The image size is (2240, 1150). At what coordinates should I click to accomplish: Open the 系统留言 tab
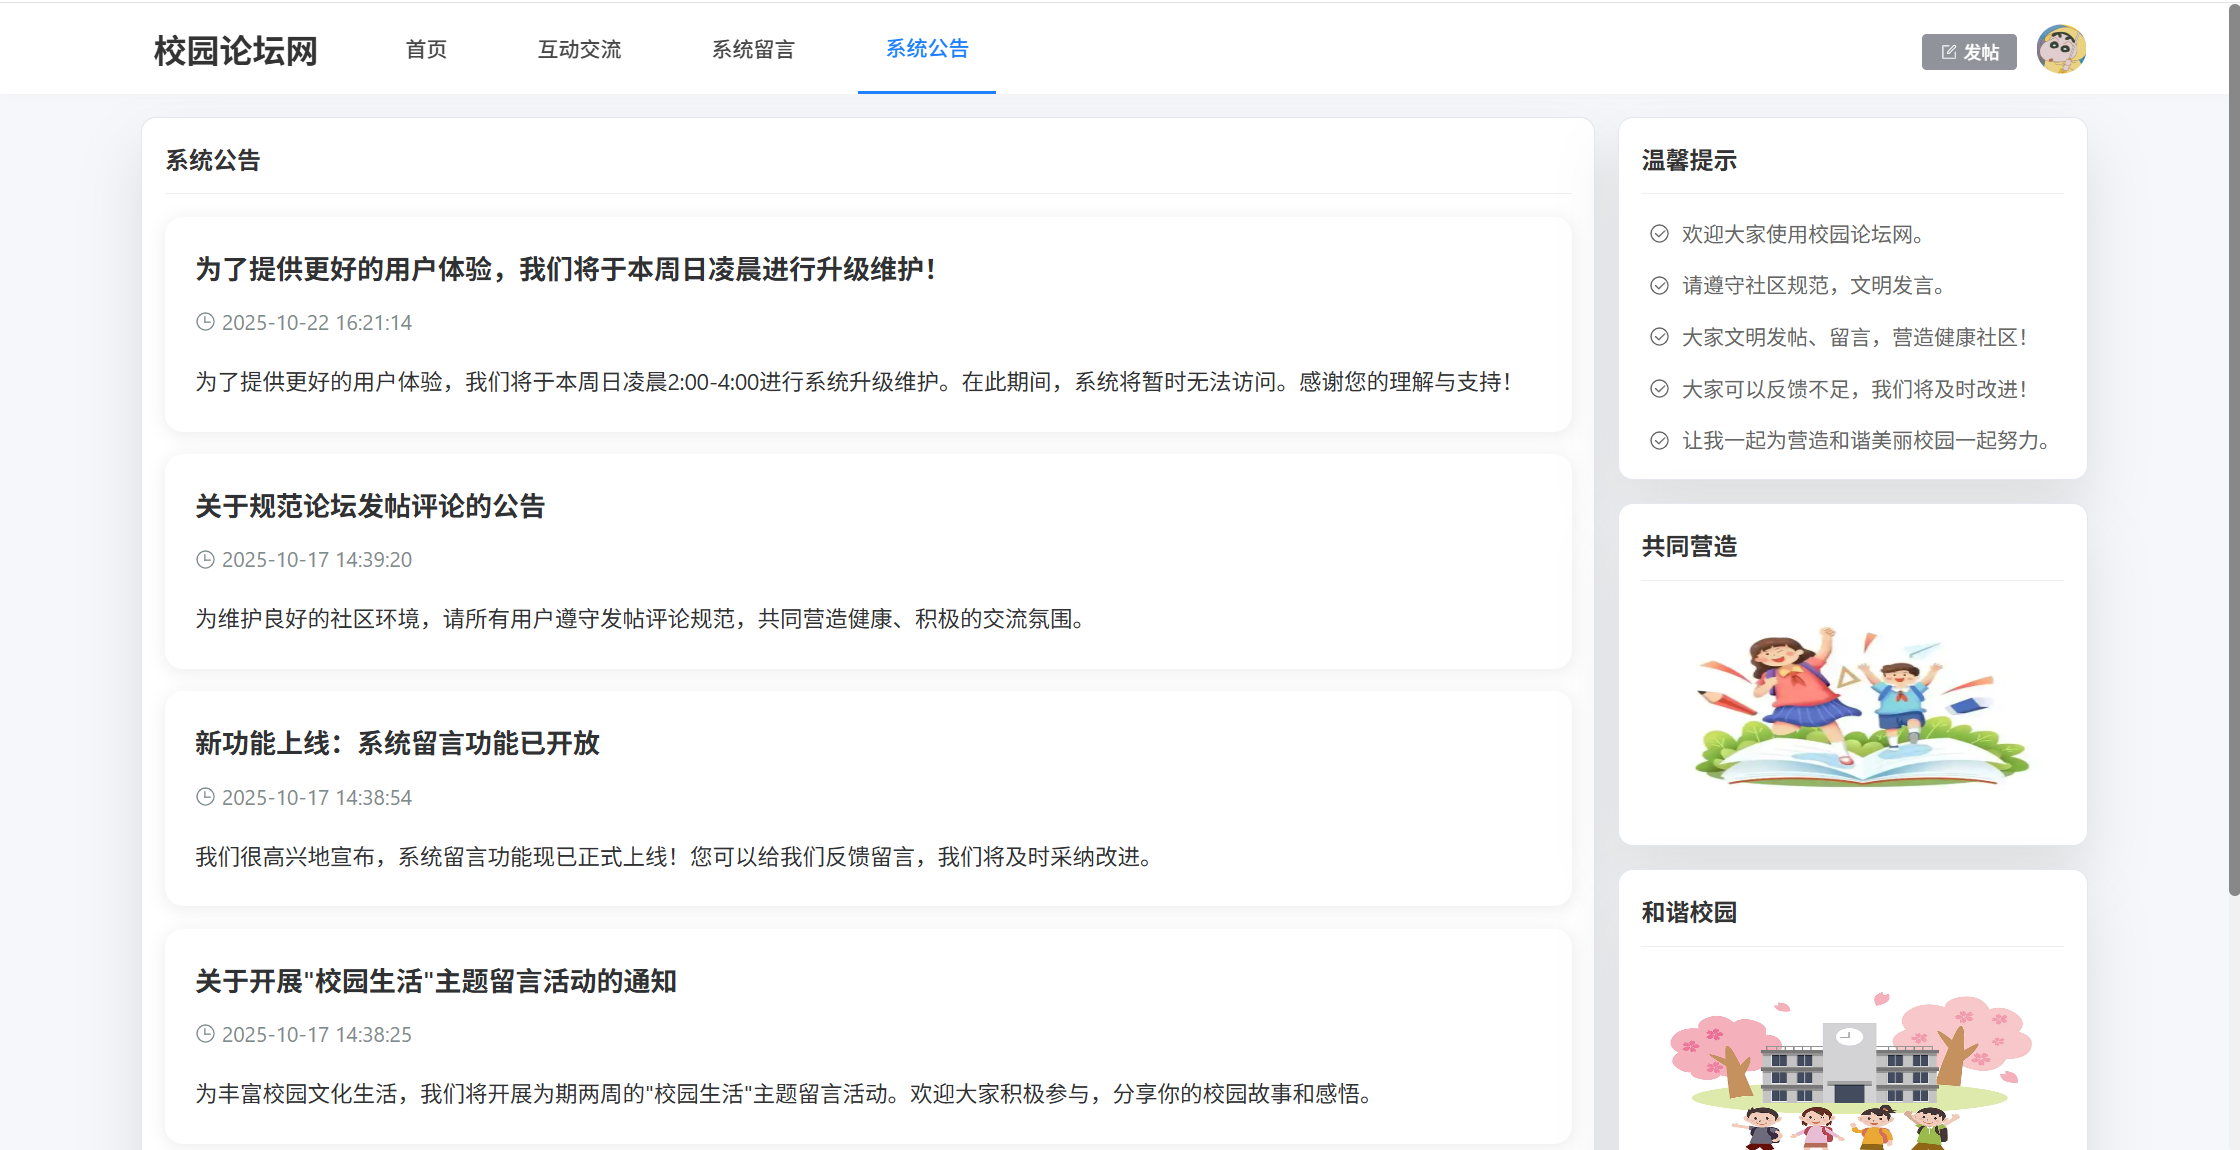[753, 49]
